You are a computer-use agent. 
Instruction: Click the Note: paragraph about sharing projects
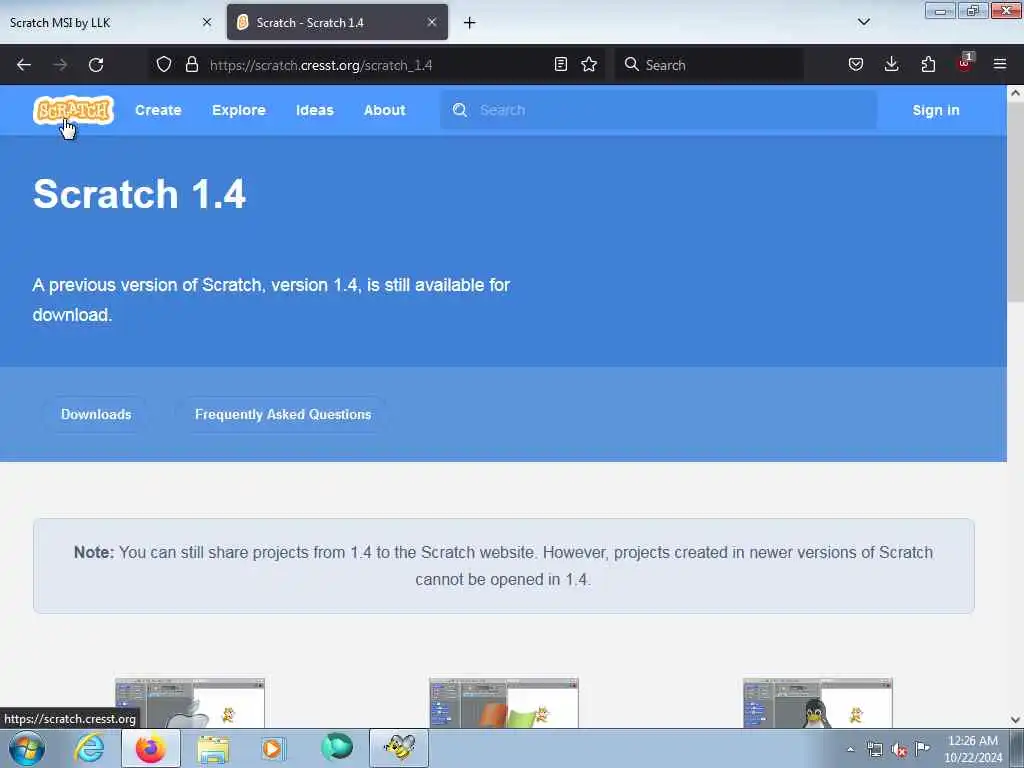click(504, 566)
